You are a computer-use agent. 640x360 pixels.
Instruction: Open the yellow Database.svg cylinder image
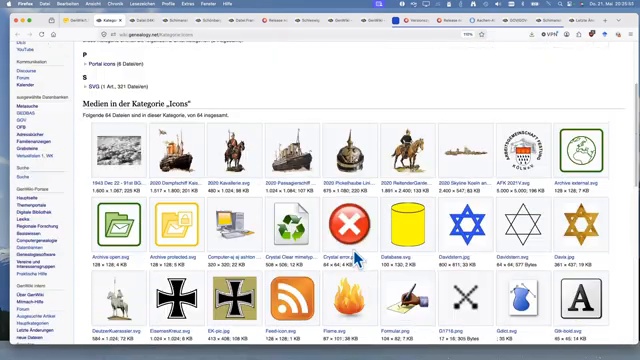click(x=408, y=224)
